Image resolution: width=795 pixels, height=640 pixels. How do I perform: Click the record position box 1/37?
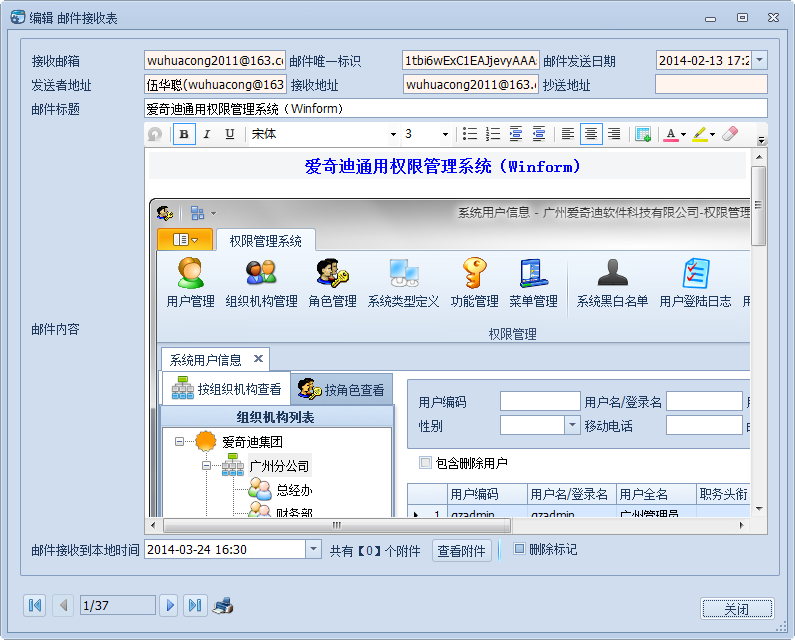(118, 605)
